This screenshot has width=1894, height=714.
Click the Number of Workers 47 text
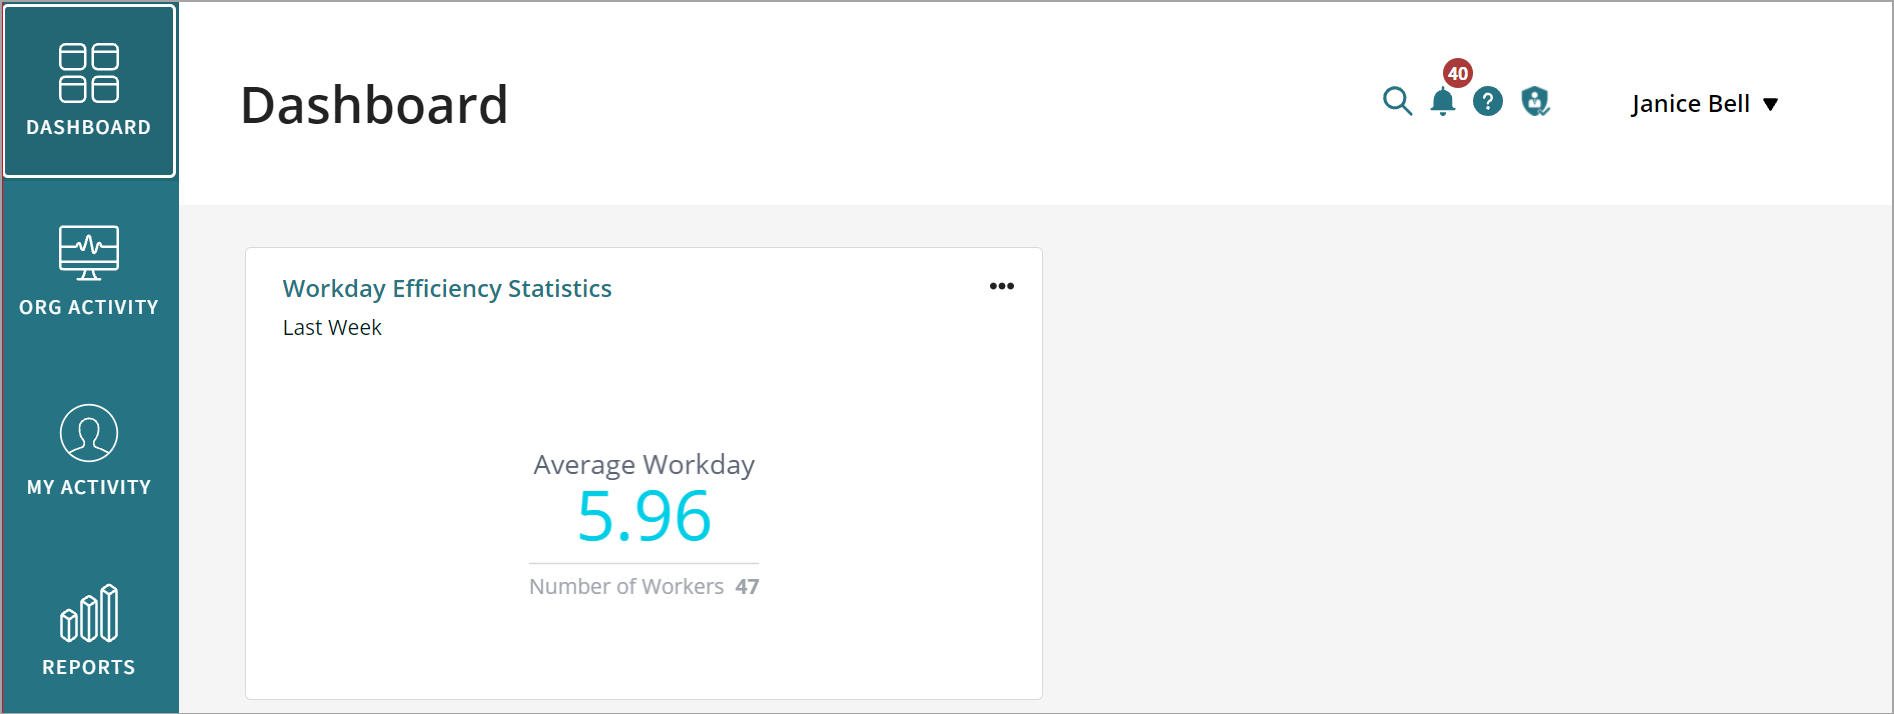(644, 587)
